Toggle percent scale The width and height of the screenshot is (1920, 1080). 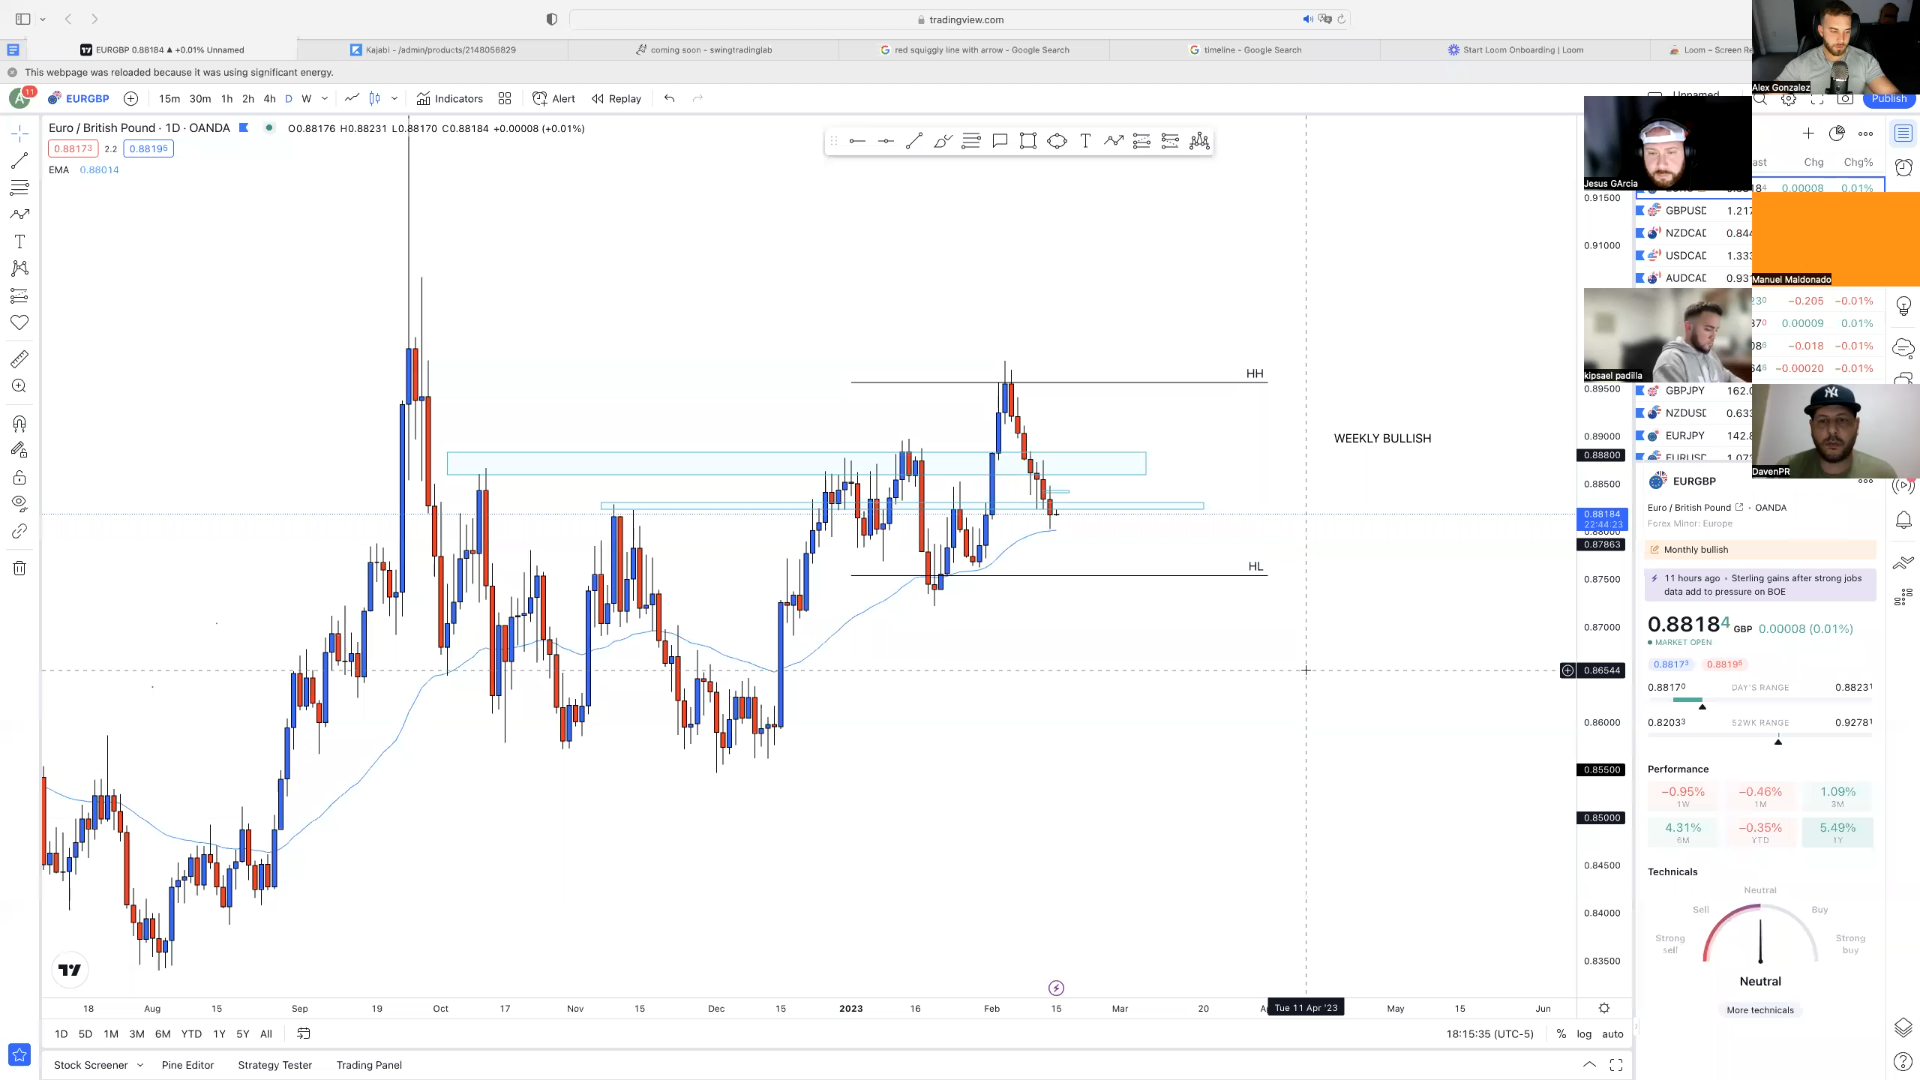1561,1034
